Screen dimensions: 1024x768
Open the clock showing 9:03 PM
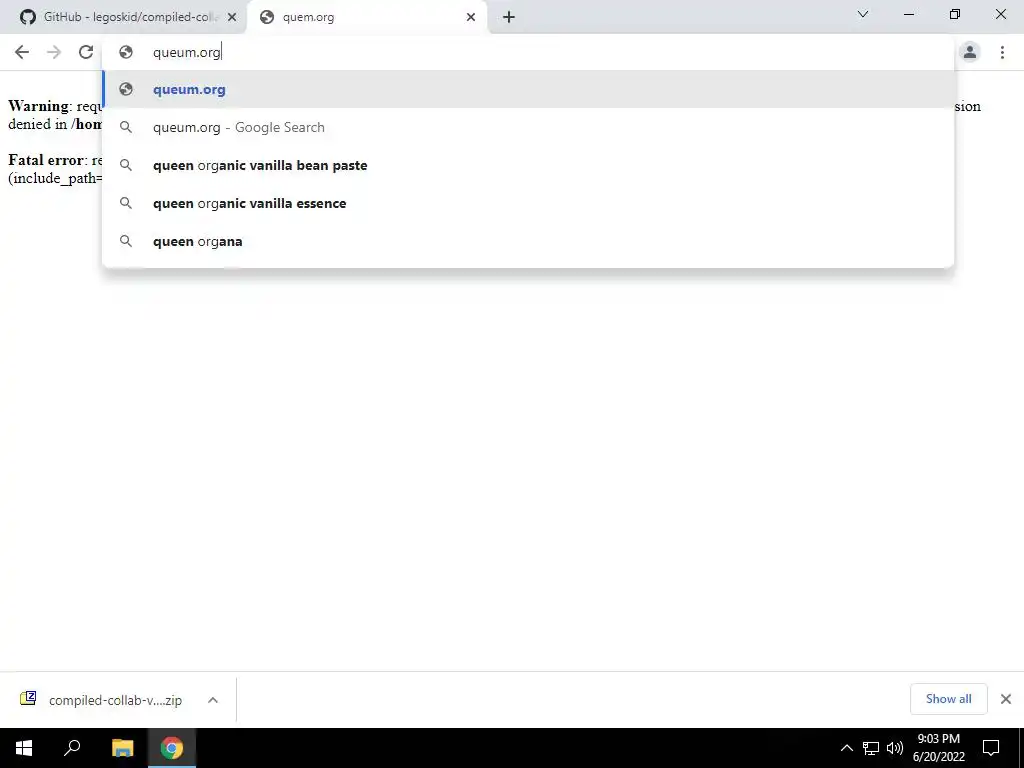(938, 748)
